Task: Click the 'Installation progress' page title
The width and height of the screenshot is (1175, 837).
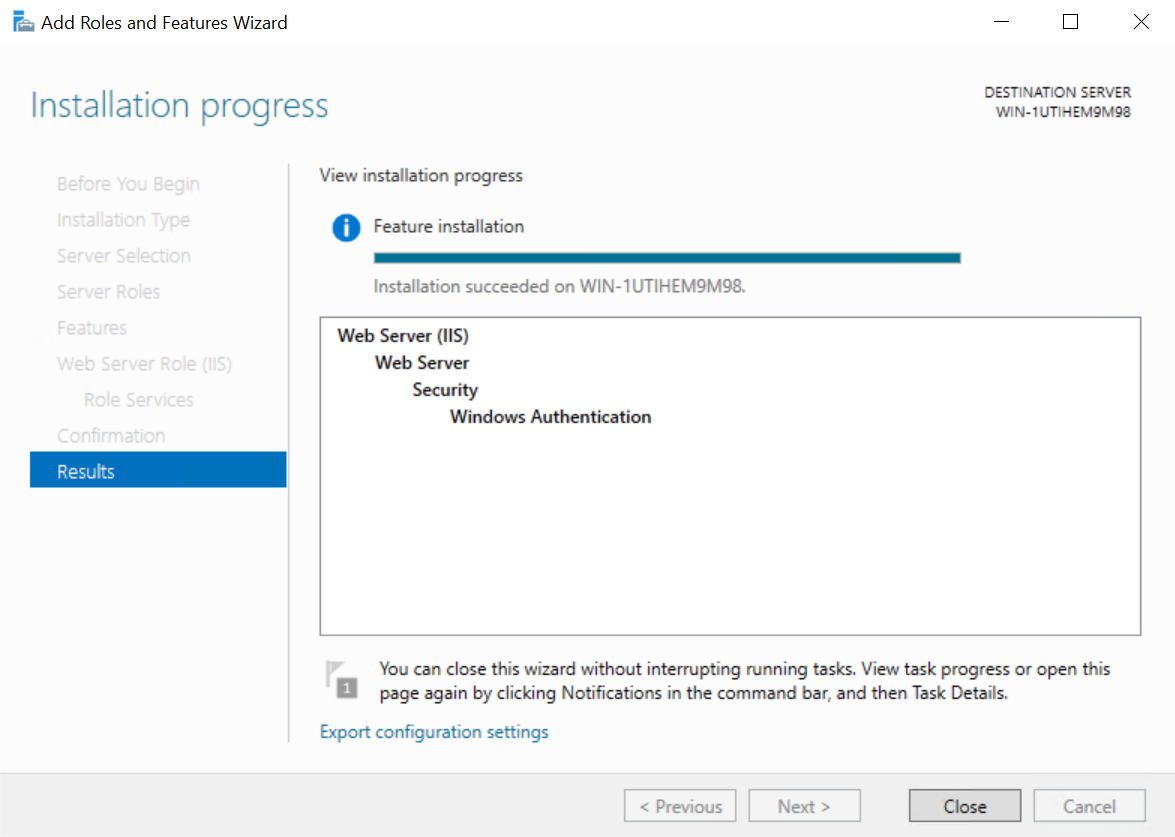Action: pos(179,105)
